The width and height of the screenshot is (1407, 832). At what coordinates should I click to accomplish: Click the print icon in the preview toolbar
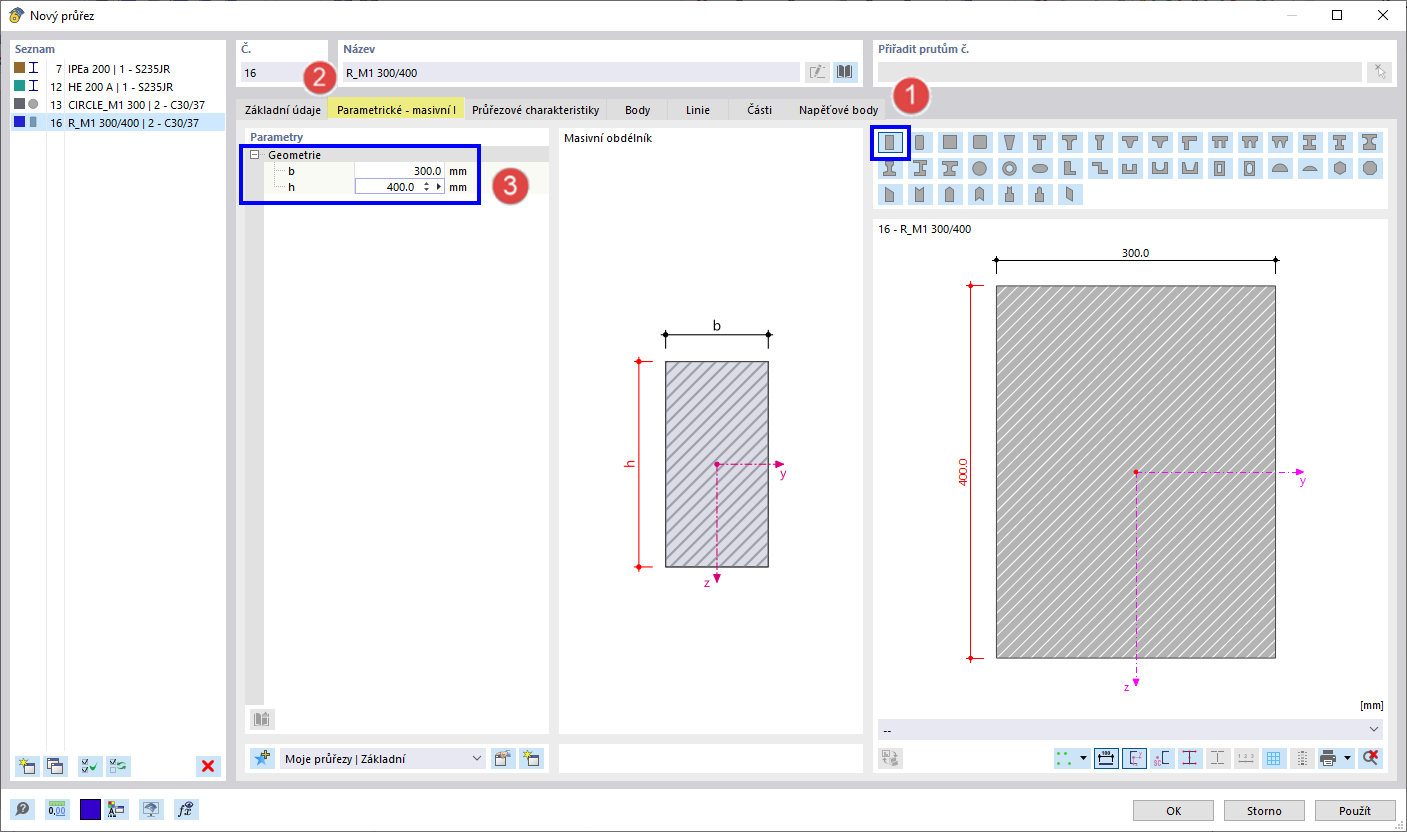[1328, 758]
